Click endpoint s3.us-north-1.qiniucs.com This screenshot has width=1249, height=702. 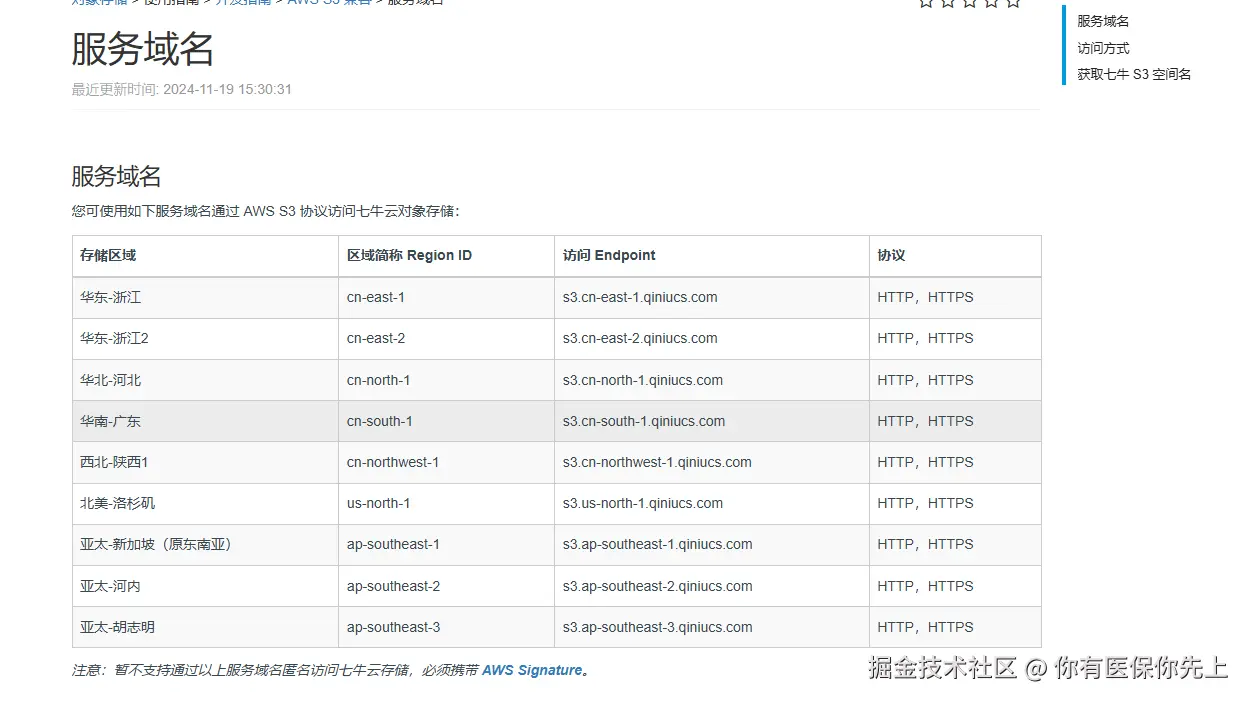pyautogui.click(x=643, y=503)
